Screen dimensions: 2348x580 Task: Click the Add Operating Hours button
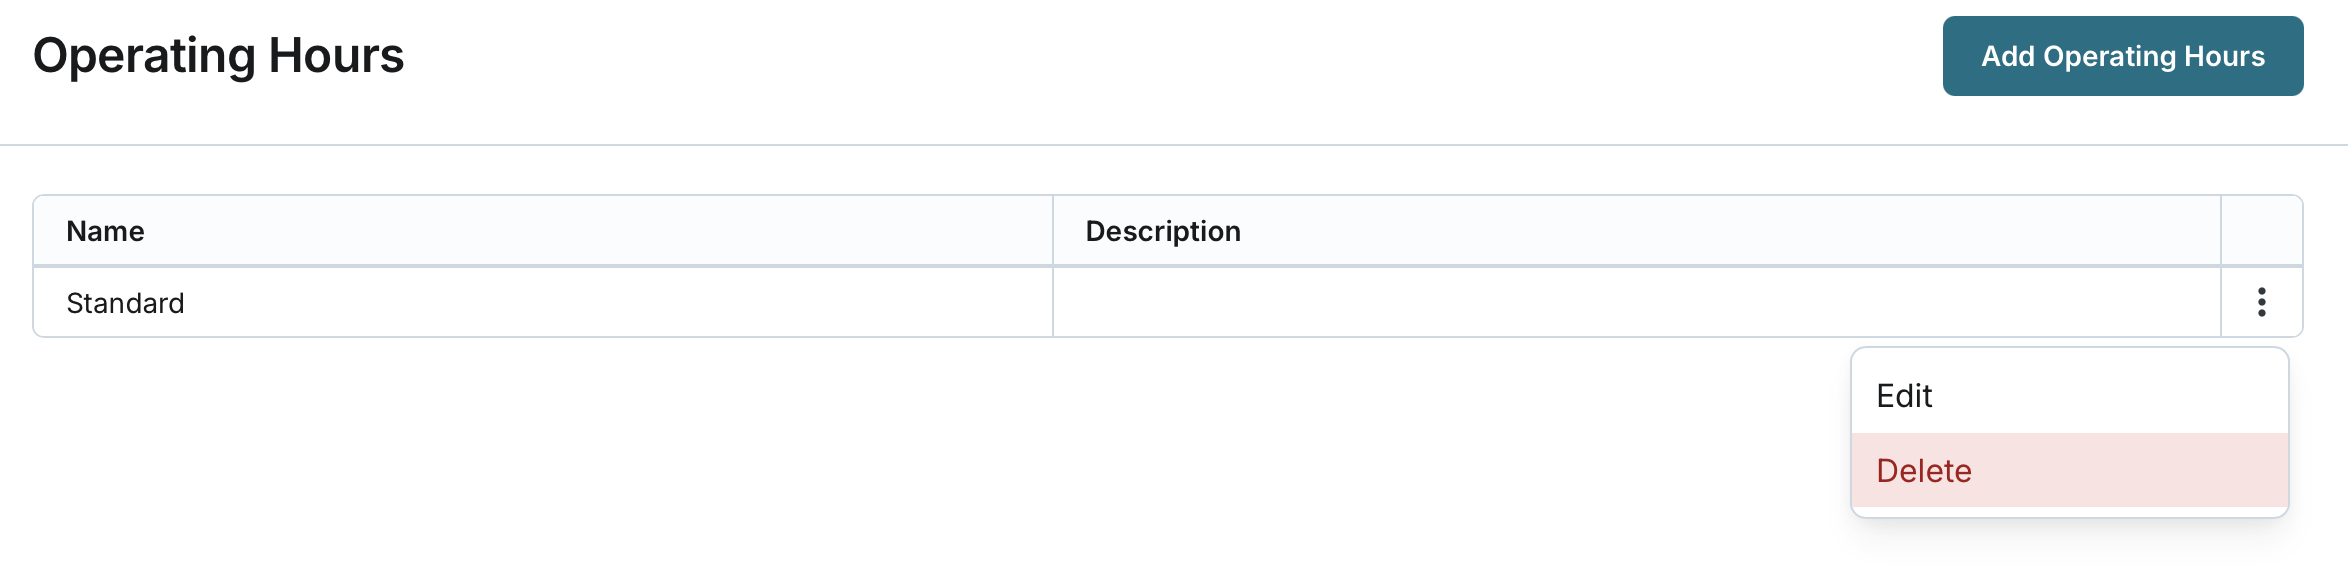pyautogui.click(x=2122, y=56)
